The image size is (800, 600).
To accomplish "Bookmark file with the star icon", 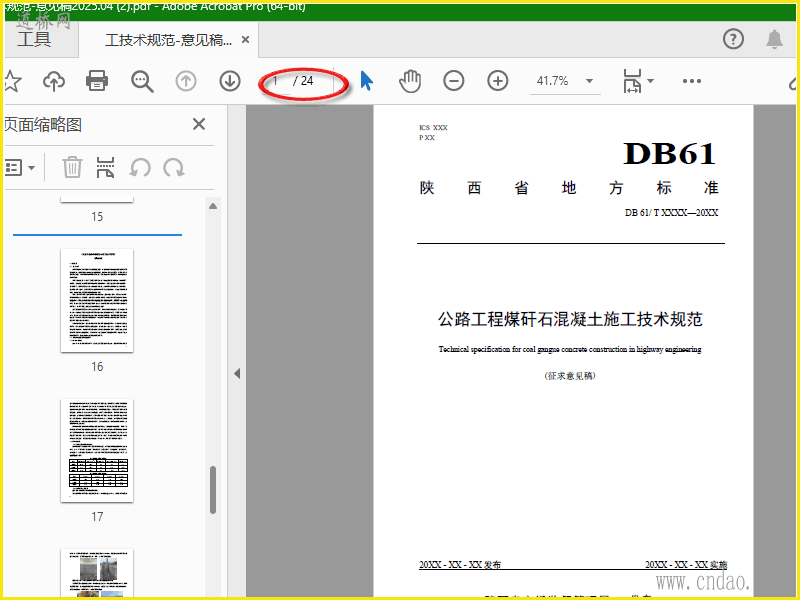I will tap(12, 81).
